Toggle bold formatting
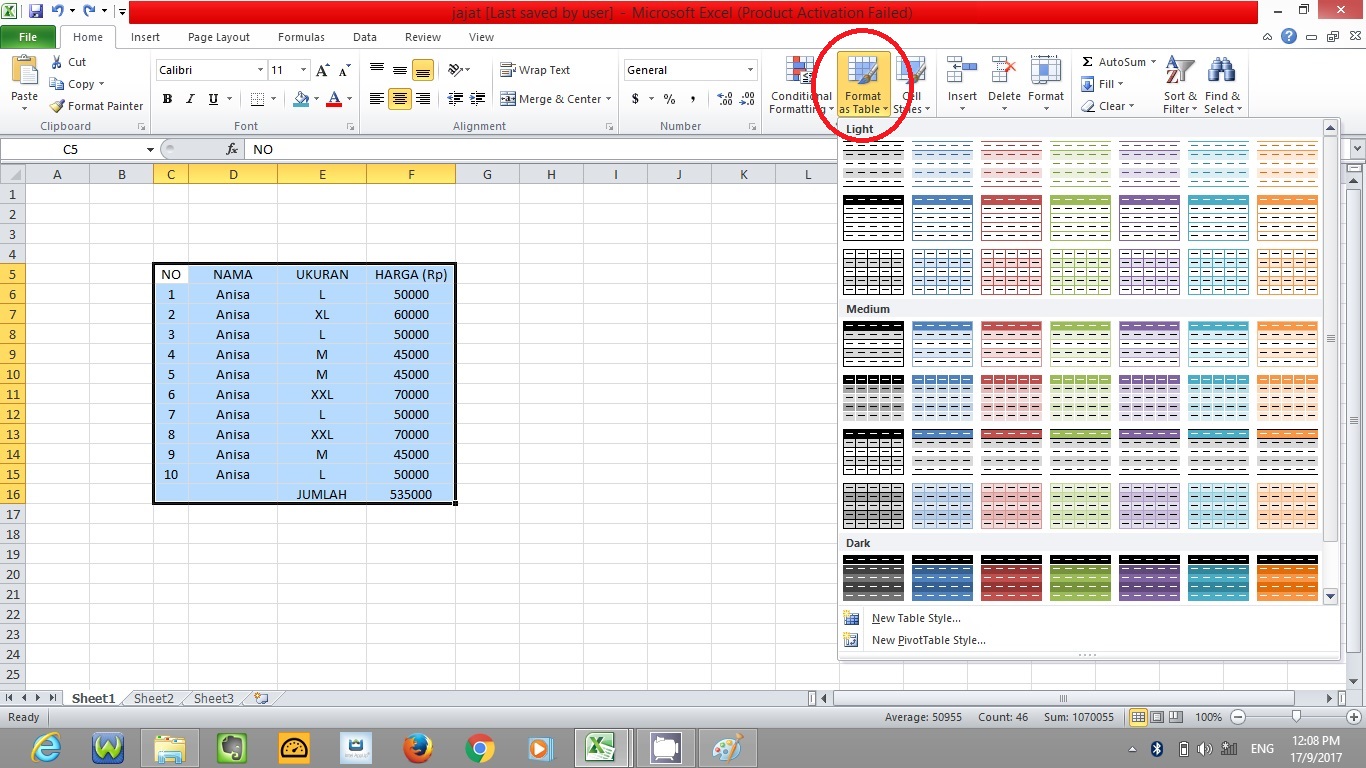This screenshot has width=1366, height=768. [167, 99]
